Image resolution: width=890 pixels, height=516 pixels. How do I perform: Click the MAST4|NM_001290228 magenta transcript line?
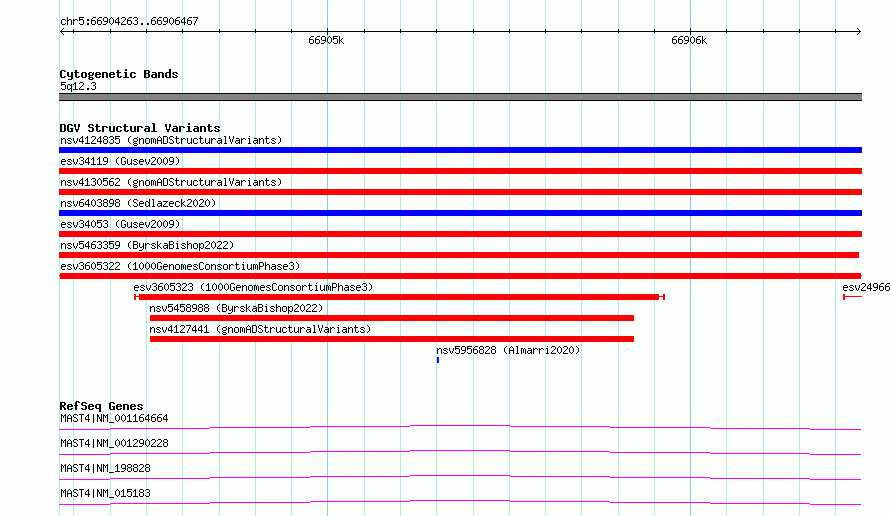point(460,452)
